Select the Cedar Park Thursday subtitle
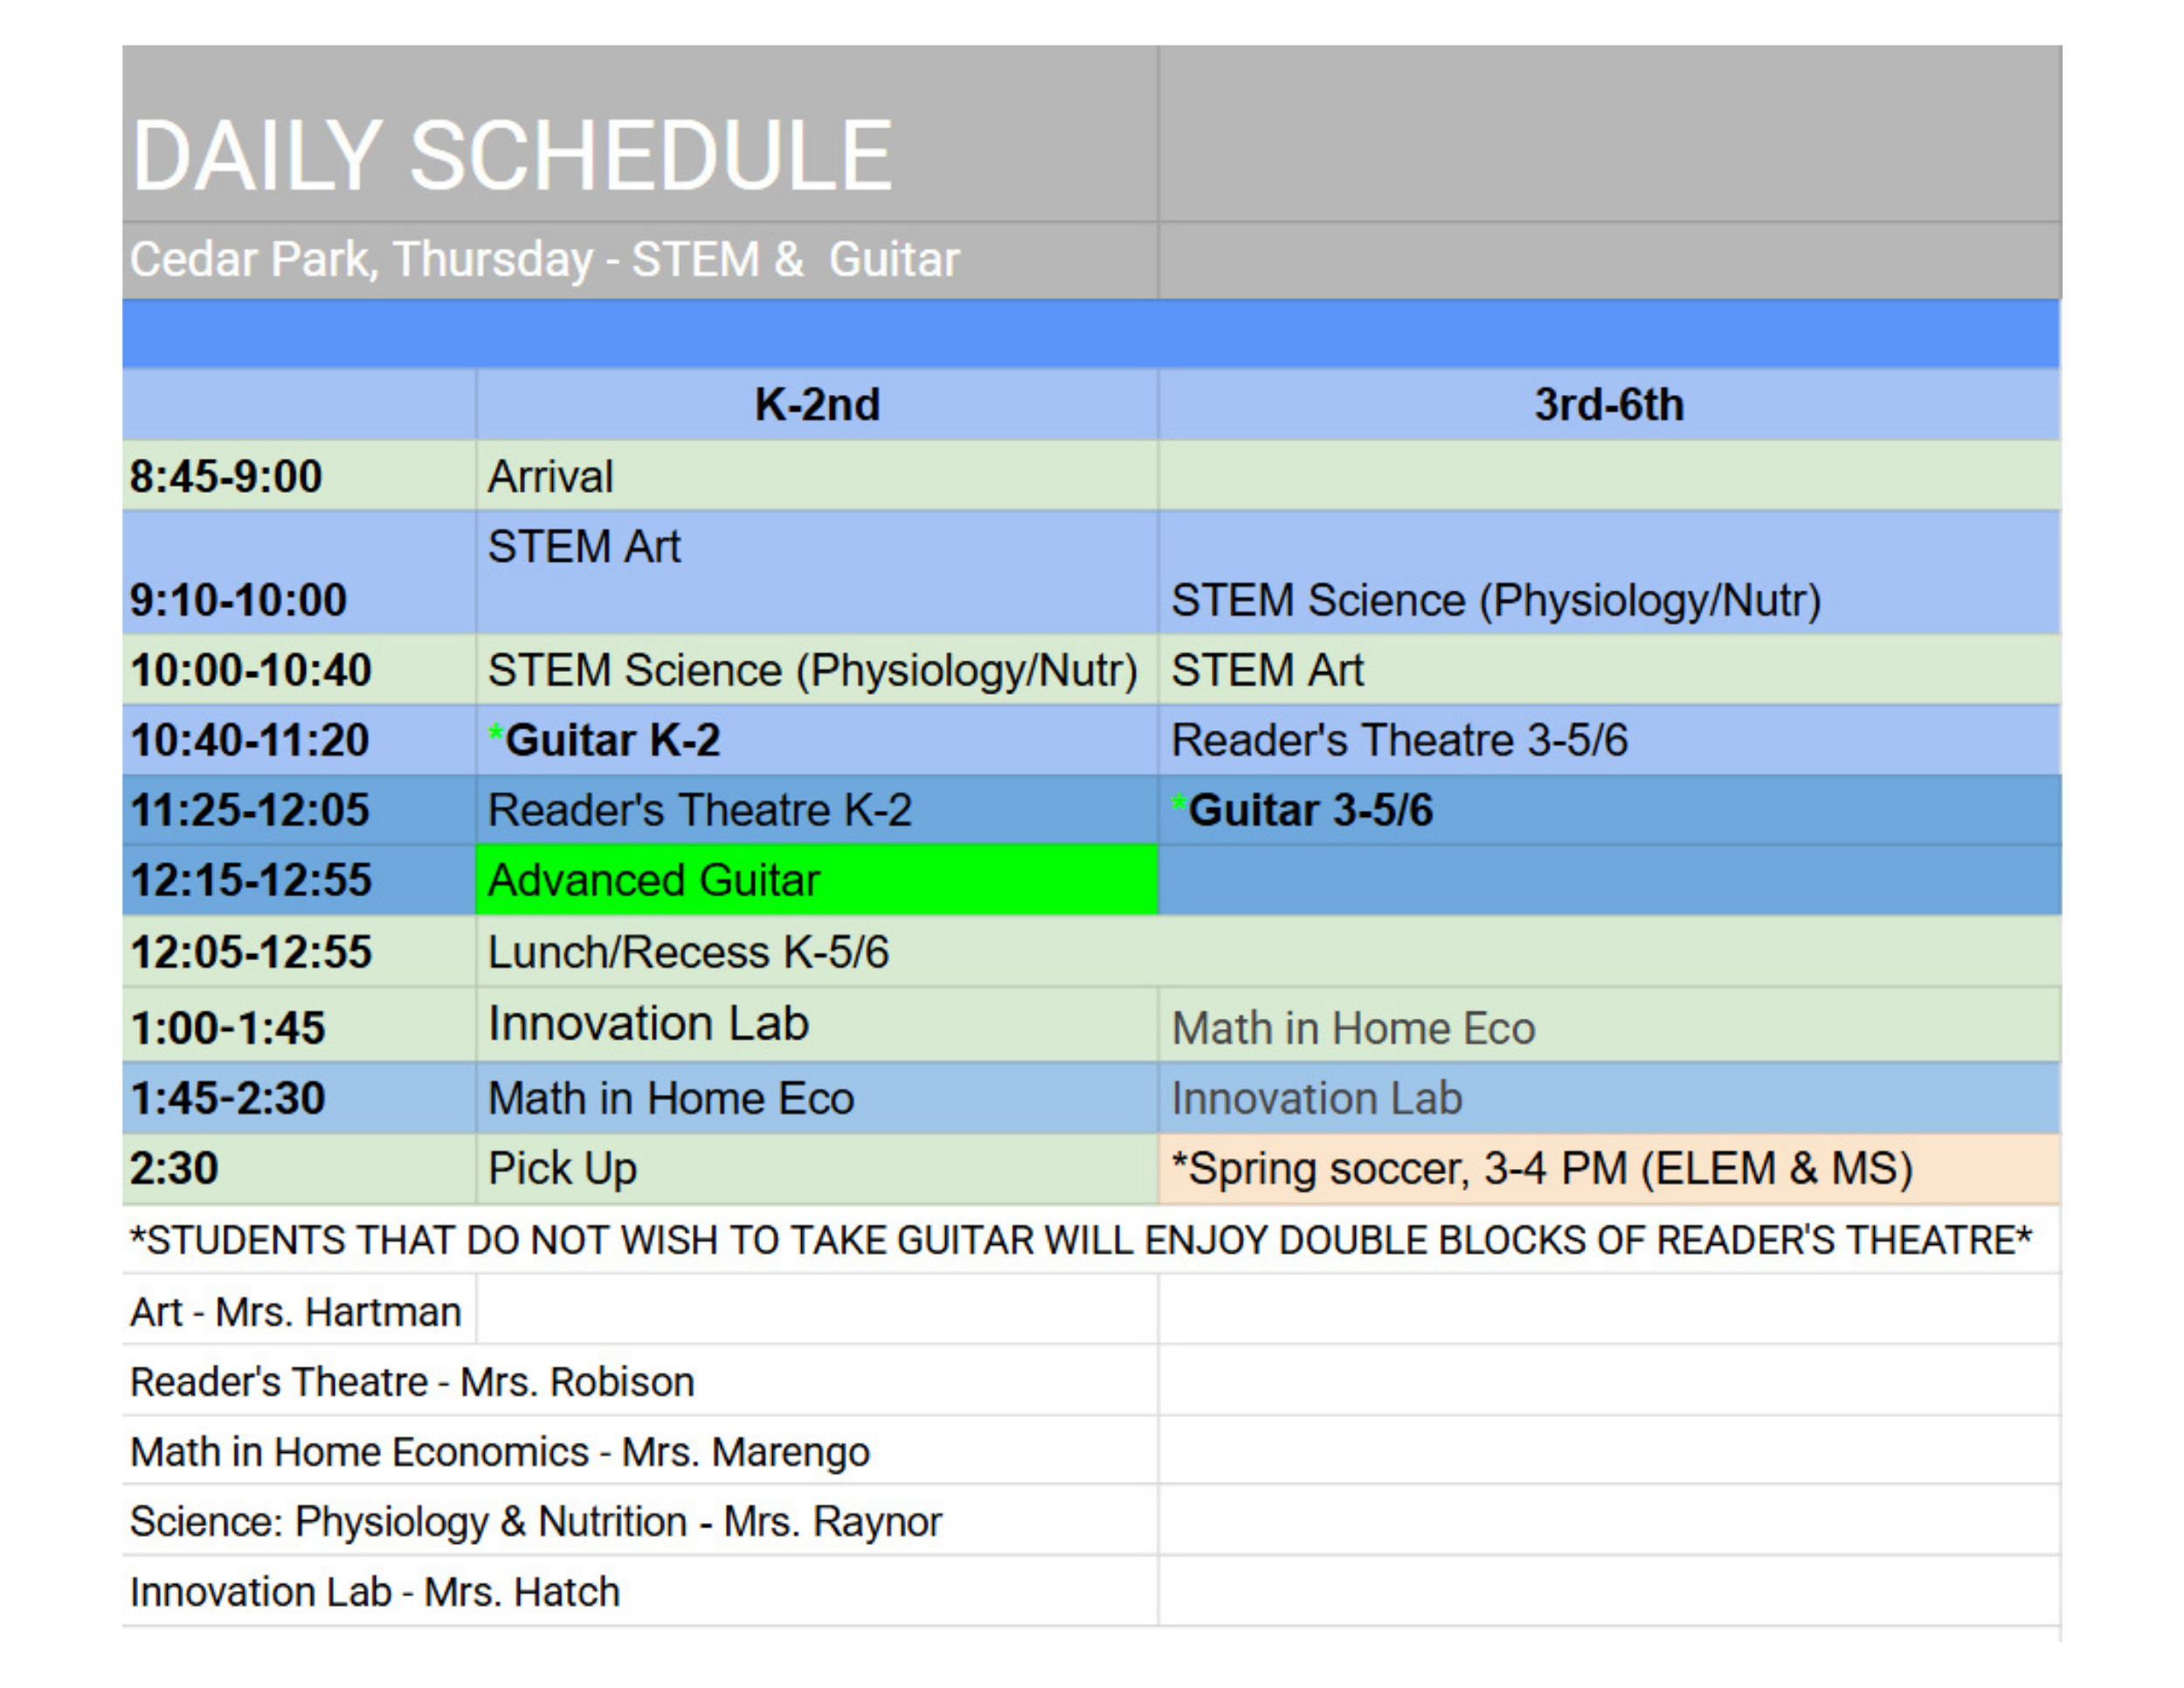 coord(544,260)
